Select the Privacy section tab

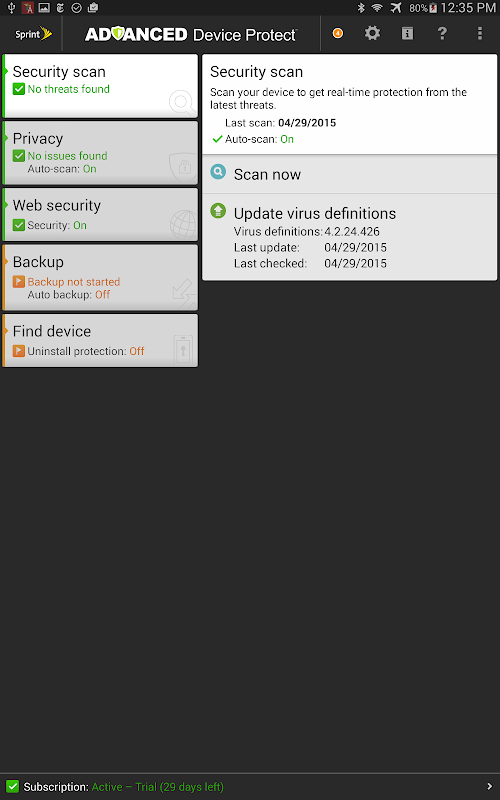click(x=100, y=153)
